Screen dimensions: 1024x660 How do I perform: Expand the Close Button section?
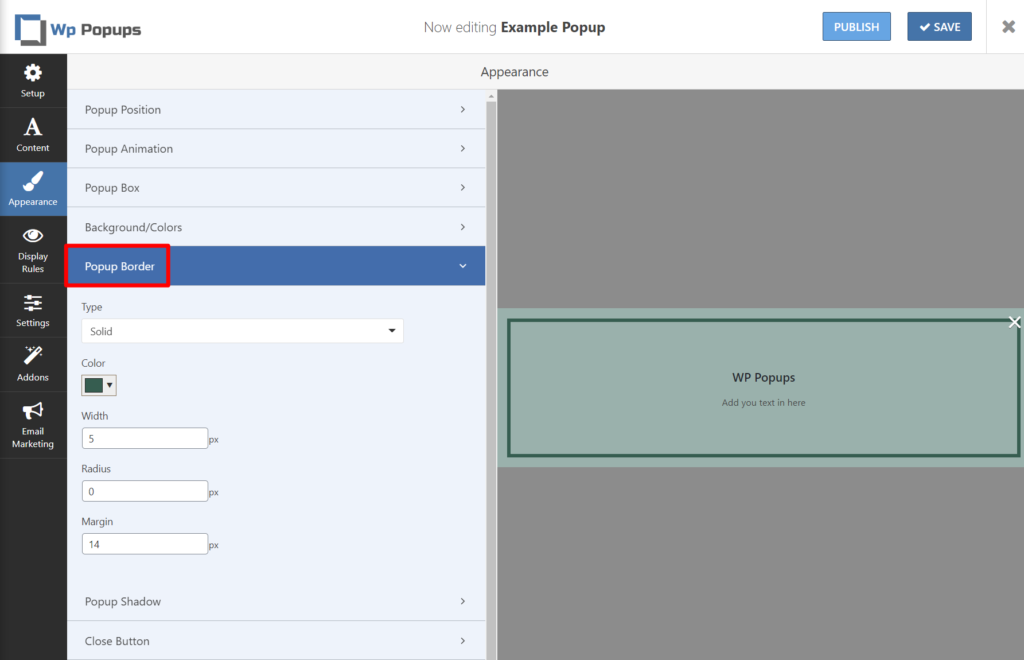[x=277, y=640]
